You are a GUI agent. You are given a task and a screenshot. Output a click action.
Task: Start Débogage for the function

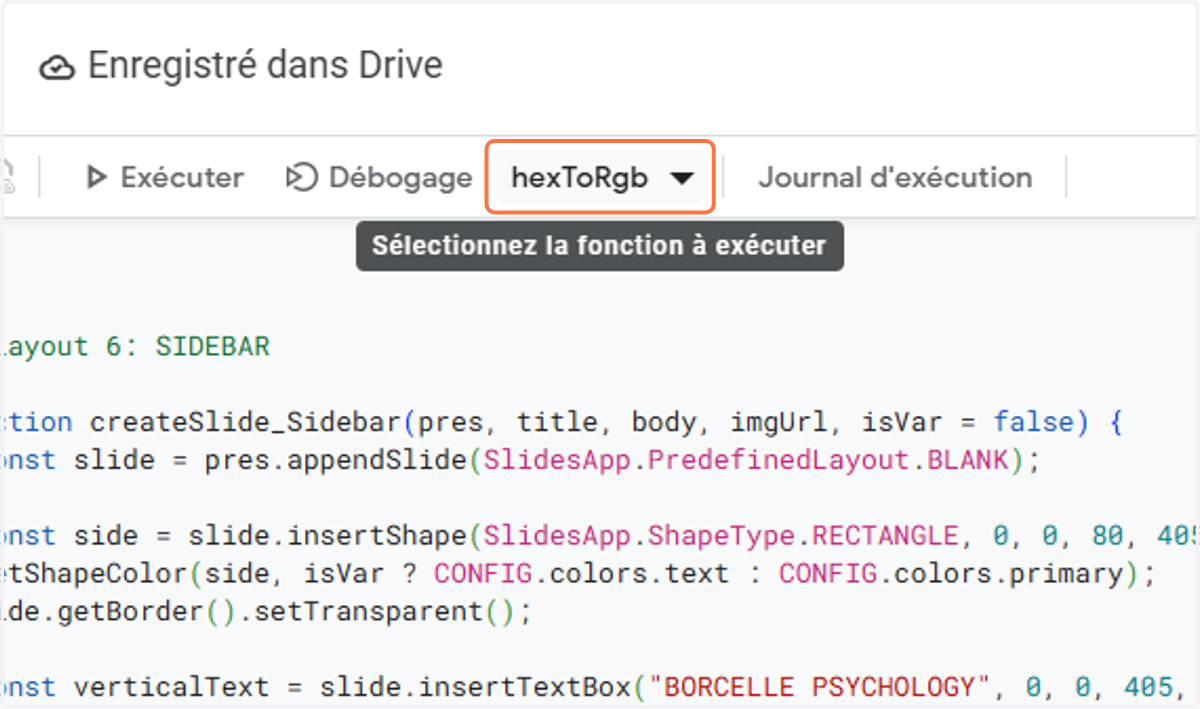(379, 178)
